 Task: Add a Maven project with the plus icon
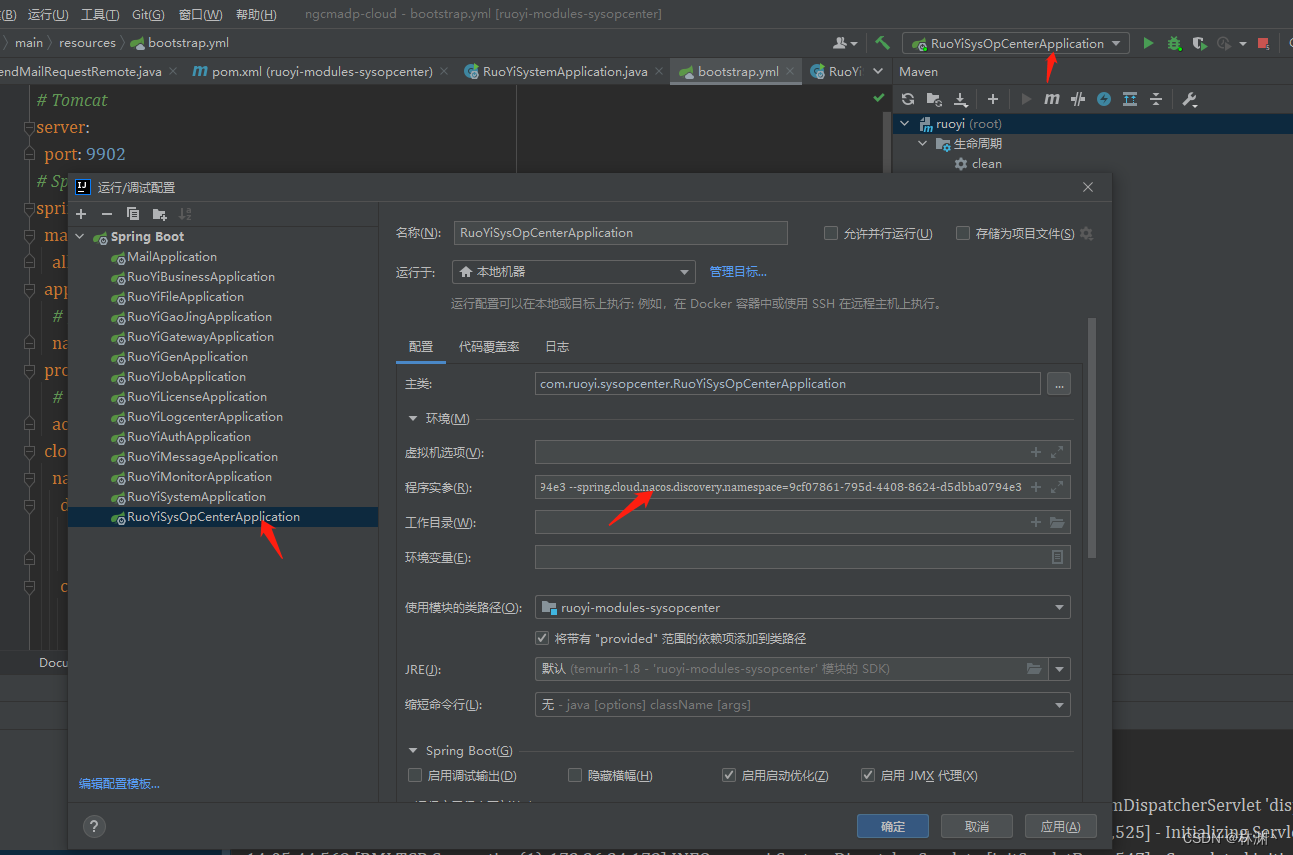[993, 99]
